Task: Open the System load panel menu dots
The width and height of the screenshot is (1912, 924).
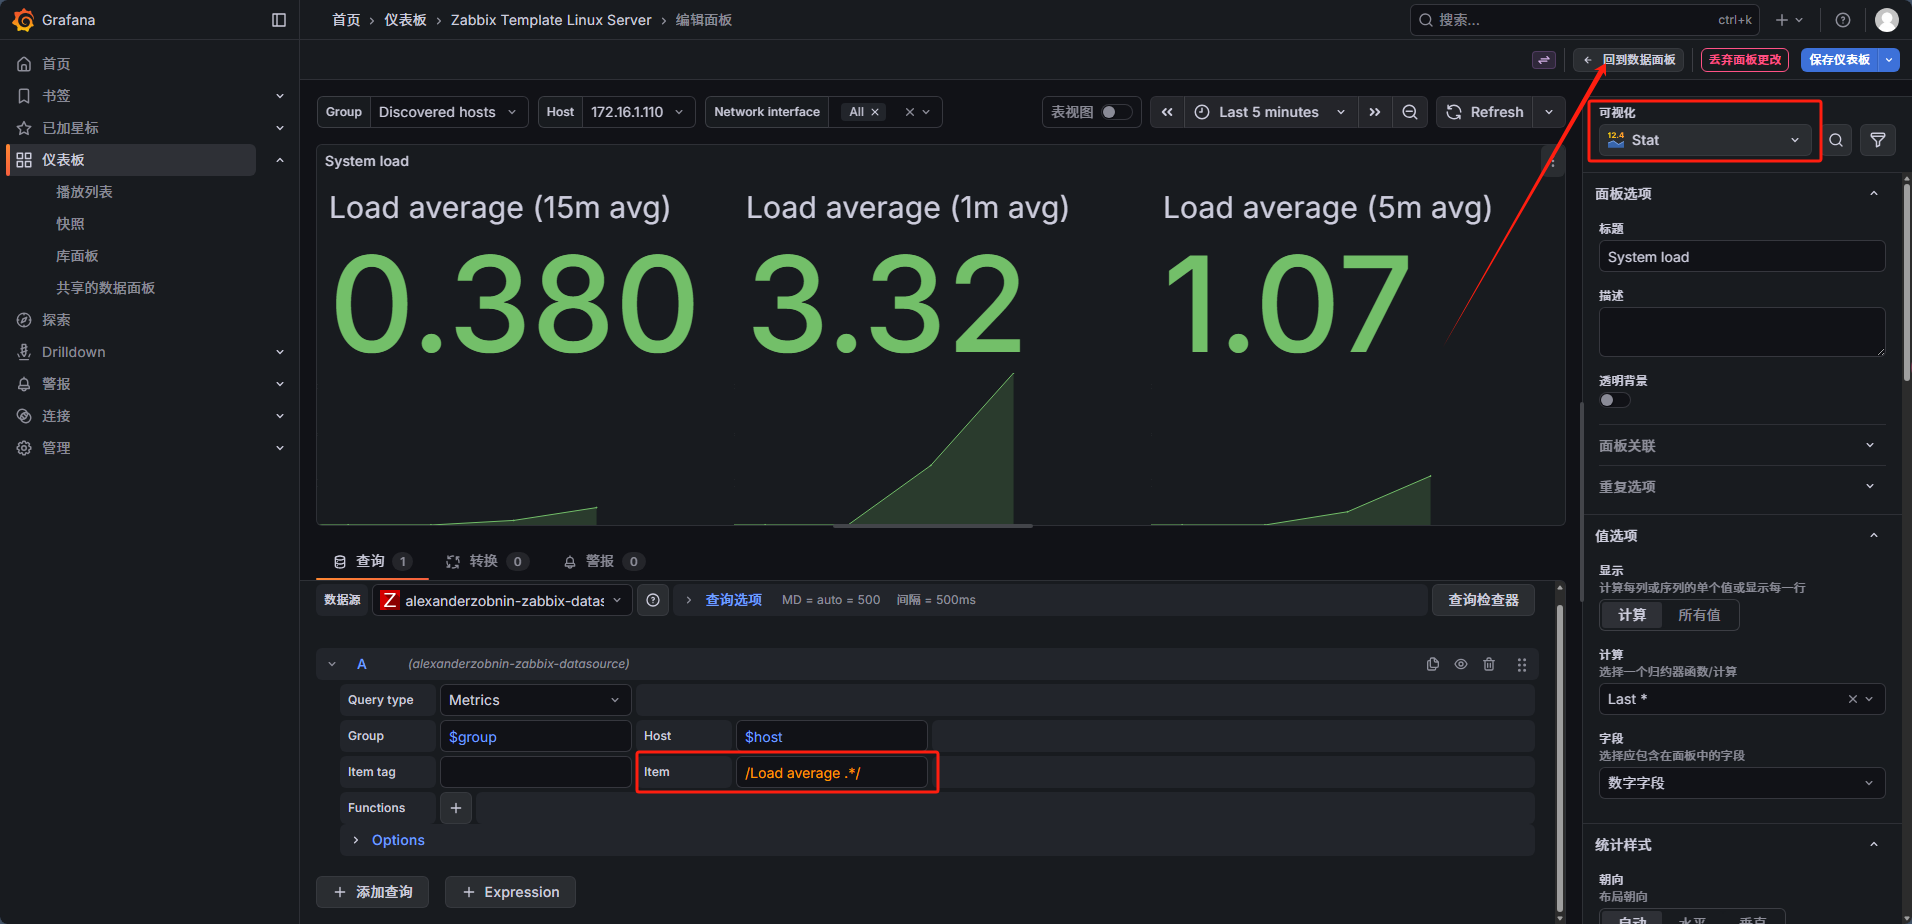Action: [1552, 162]
